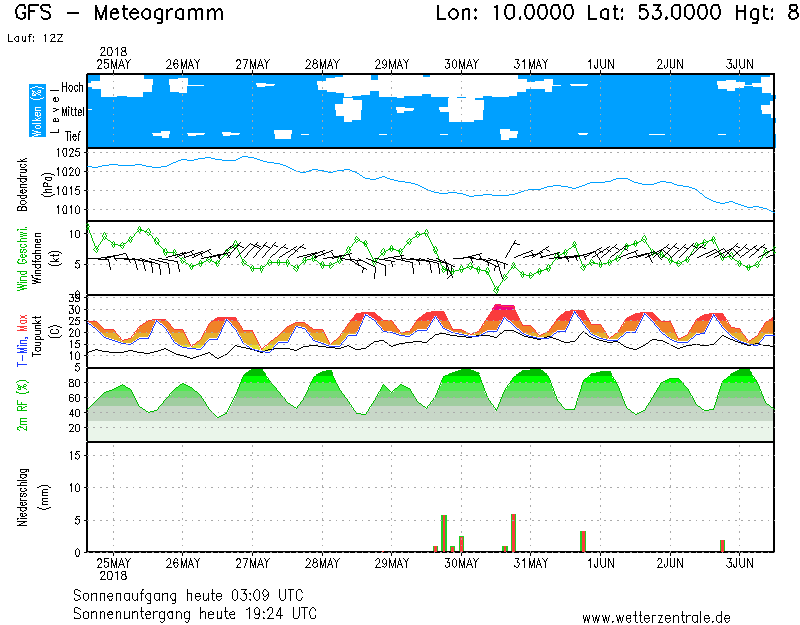Click the Lauf: 12Z run label
The image size is (800, 625).
pos(34,38)
